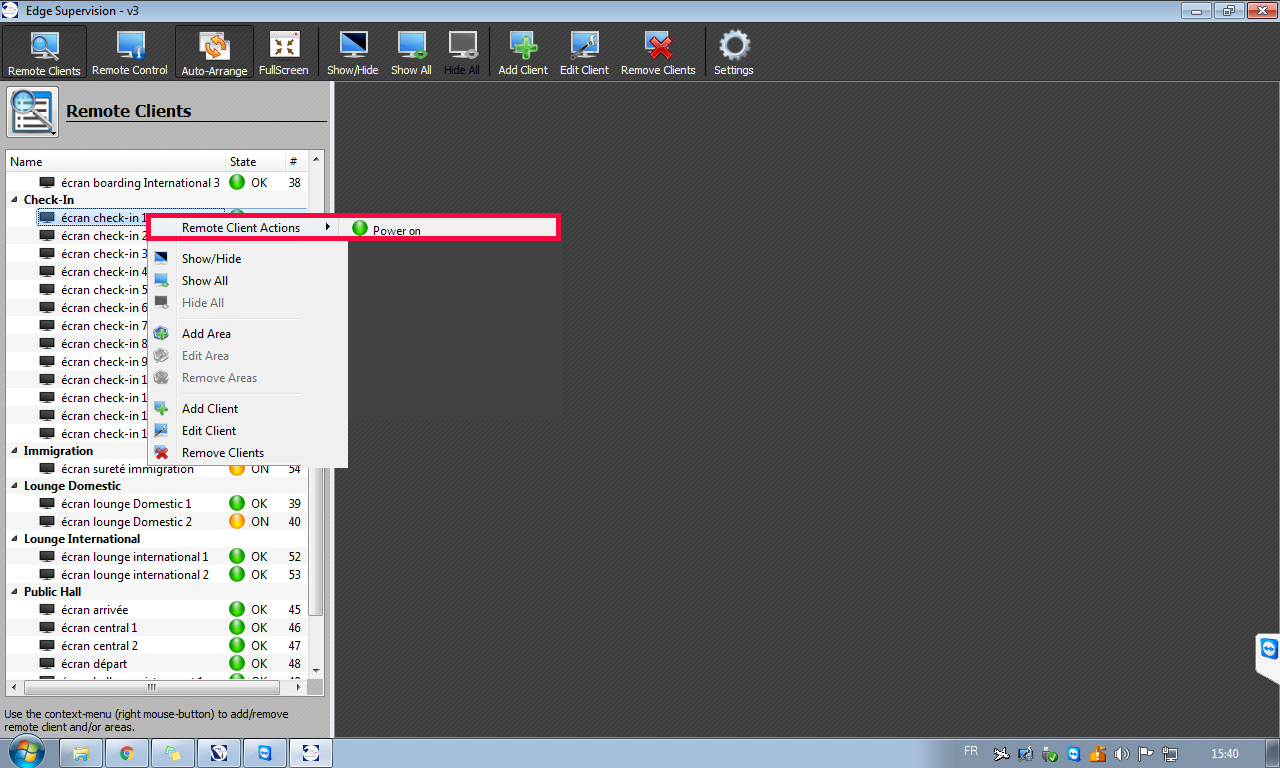
Task: Click the Show/Hide toolbar icon
Action: pyautogui.click(x=353, y=52)
